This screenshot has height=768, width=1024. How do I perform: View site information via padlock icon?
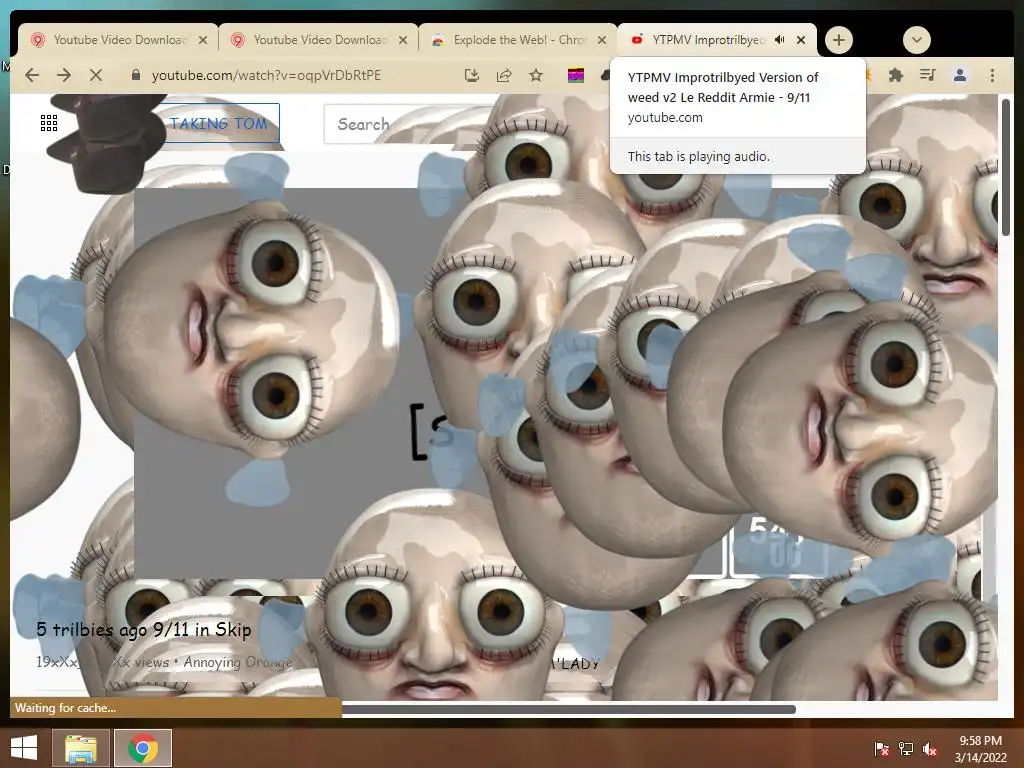pos(136,75)
